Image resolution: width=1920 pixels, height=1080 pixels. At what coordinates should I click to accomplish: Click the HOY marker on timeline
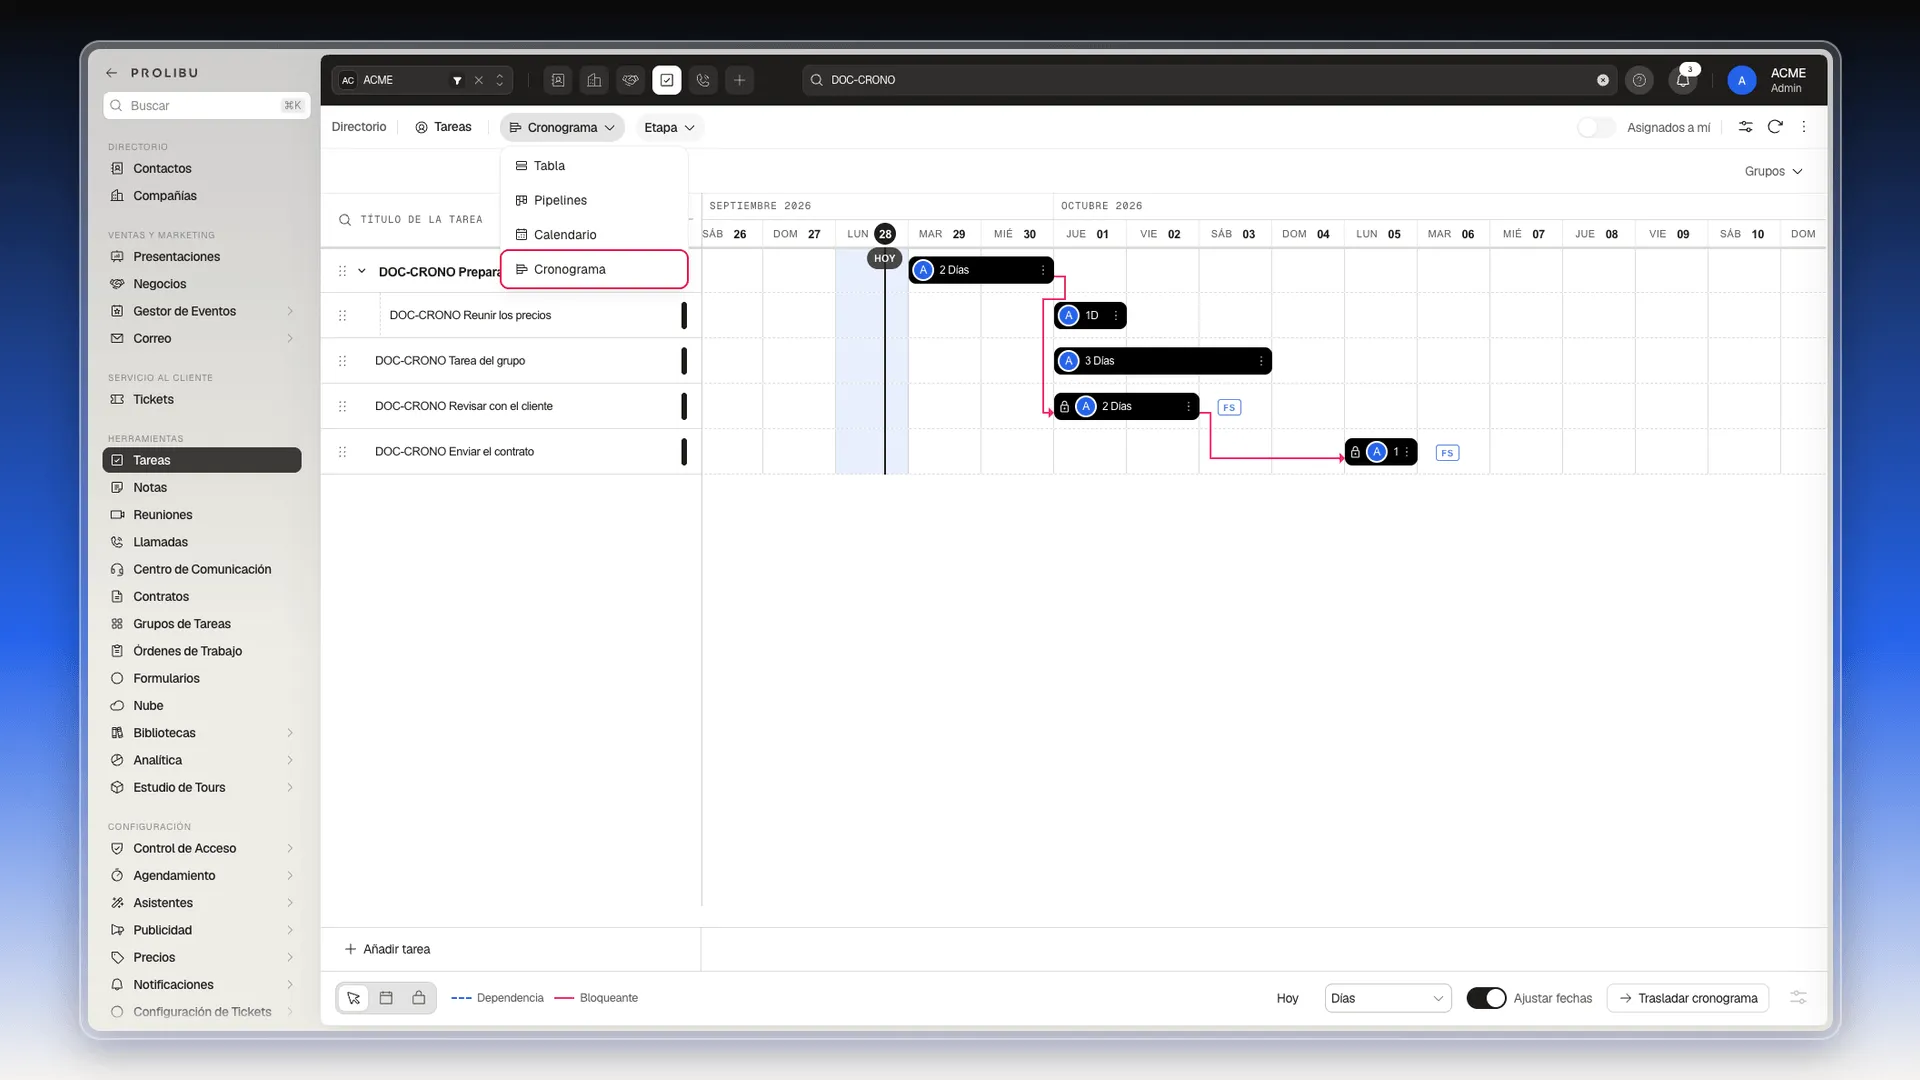885,258
